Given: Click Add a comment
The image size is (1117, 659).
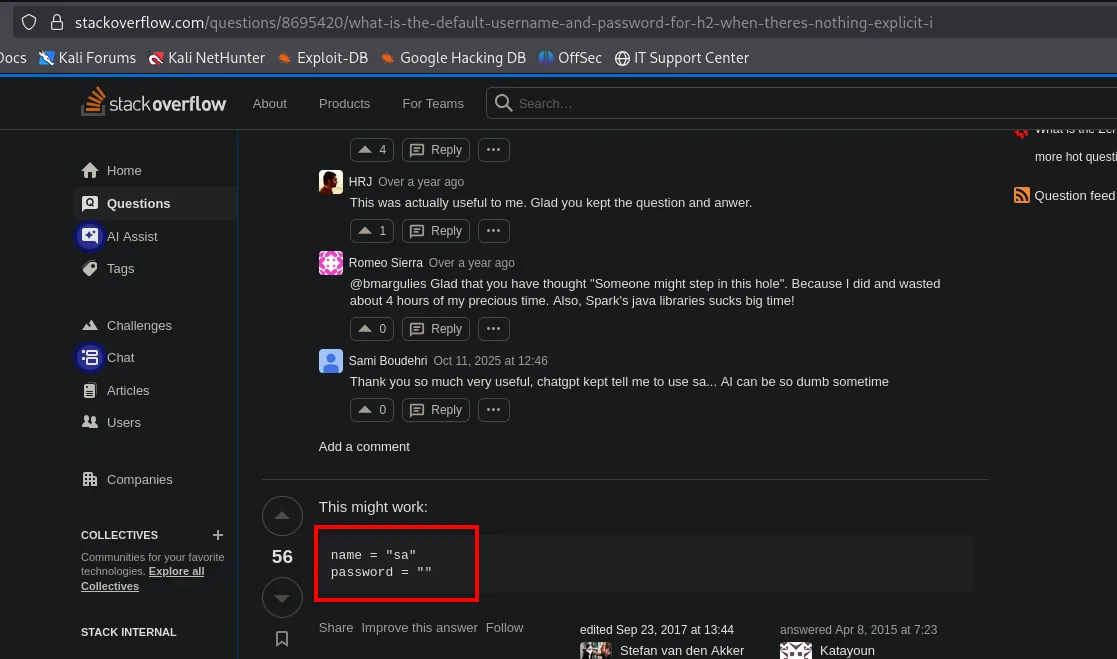Looking at the screenshot, I should [x=364, y=447].
